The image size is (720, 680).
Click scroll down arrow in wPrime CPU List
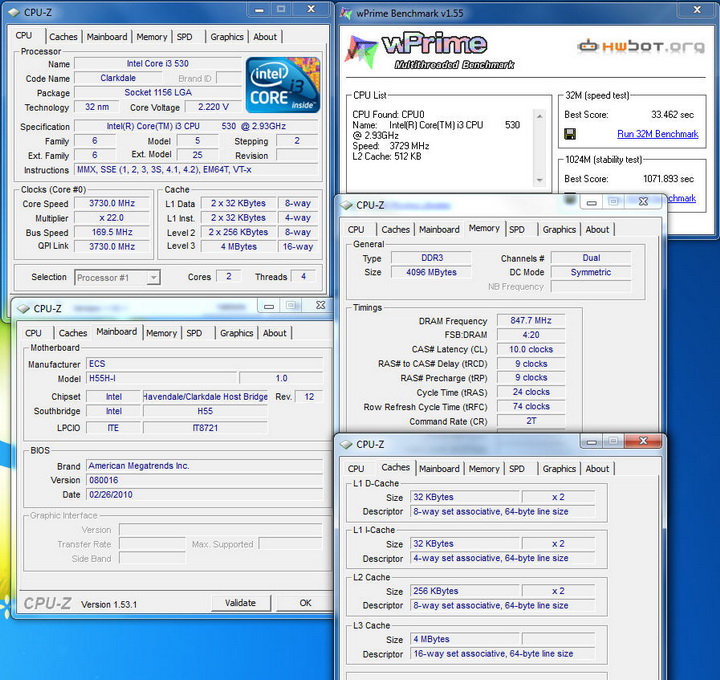[x=540, y=180]
